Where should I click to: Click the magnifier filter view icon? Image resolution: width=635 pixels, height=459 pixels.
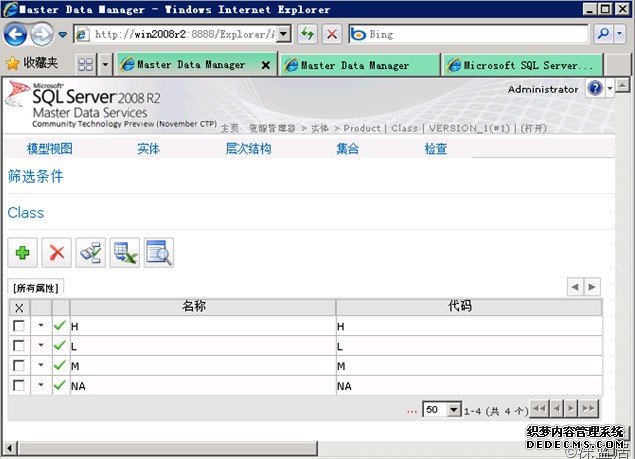[x=159, y=253]
